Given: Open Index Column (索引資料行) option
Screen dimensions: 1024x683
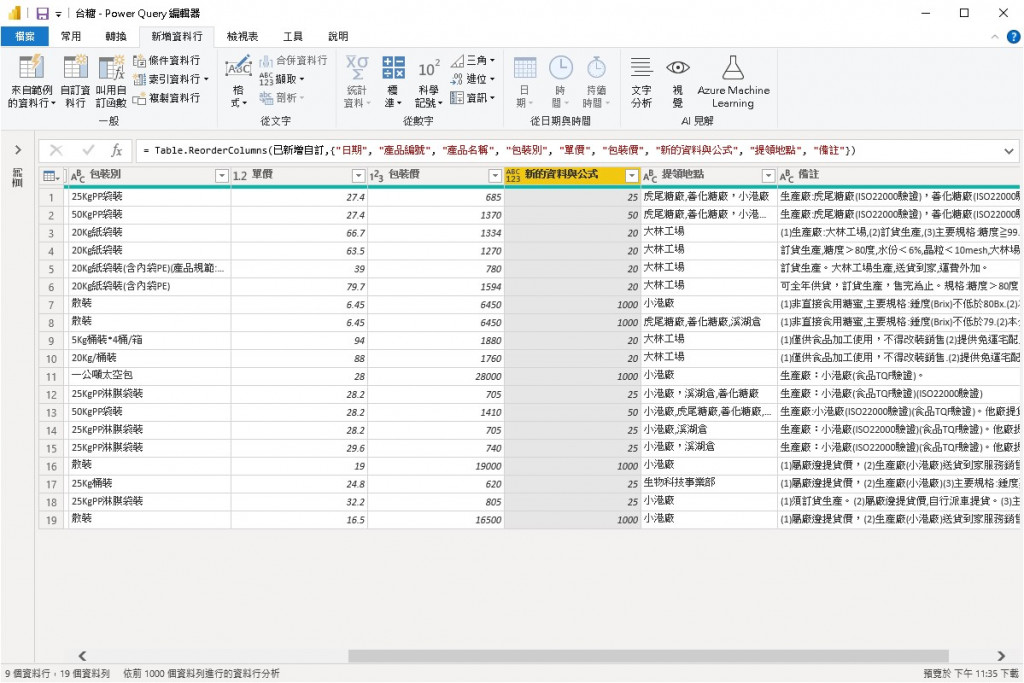Looking at the screenshot, I should click(170, 79).
